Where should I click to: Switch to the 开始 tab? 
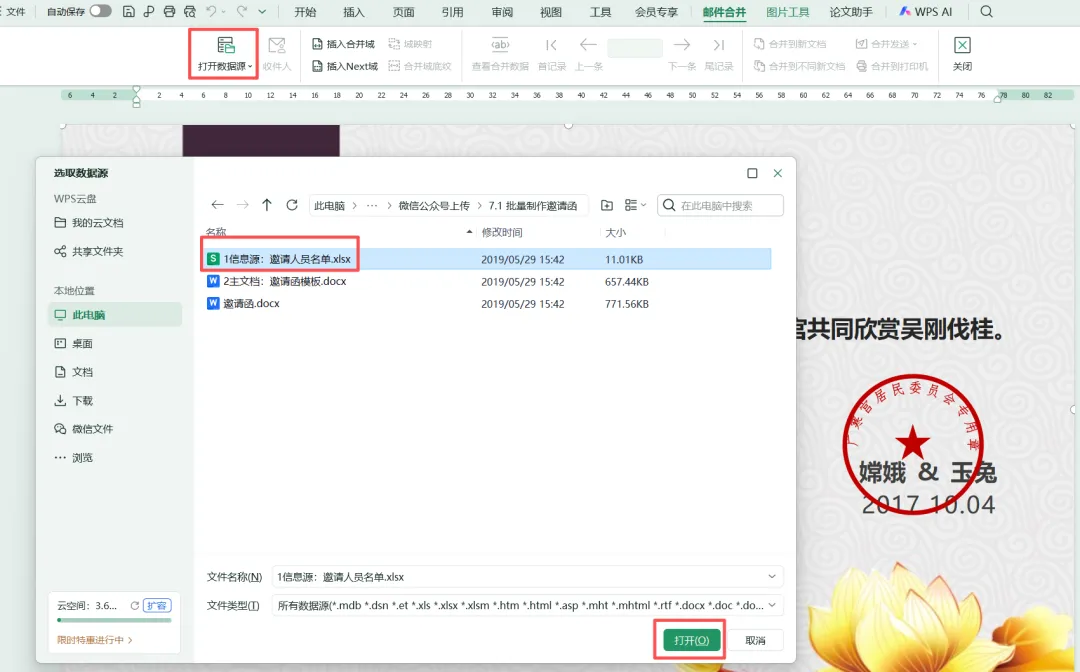305,12
